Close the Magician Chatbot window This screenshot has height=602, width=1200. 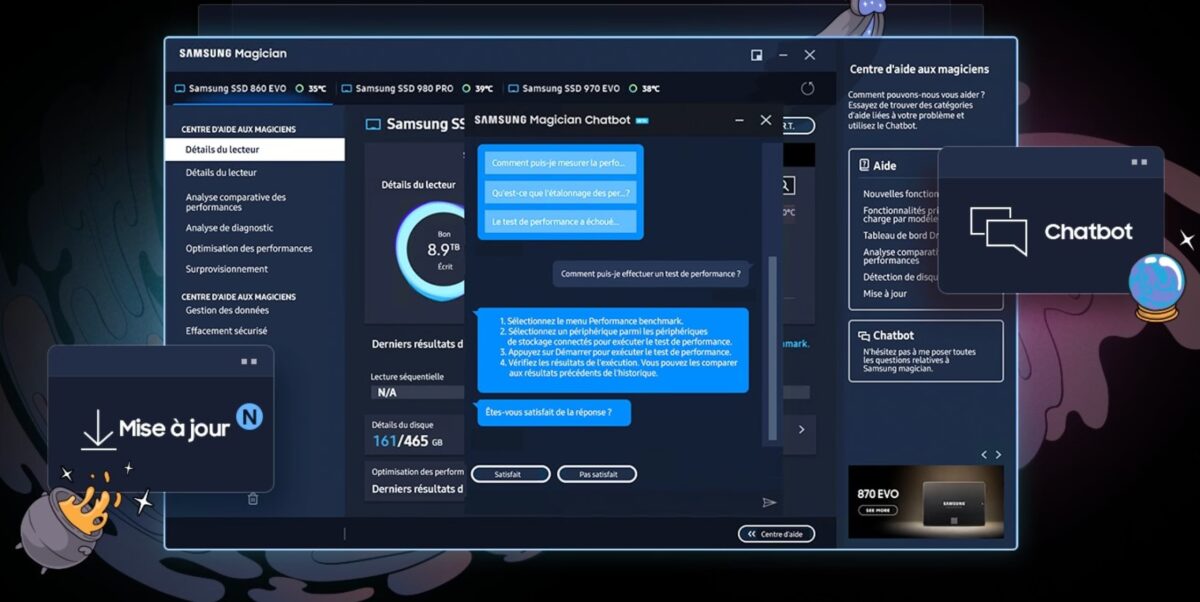(x=766, y=120)
